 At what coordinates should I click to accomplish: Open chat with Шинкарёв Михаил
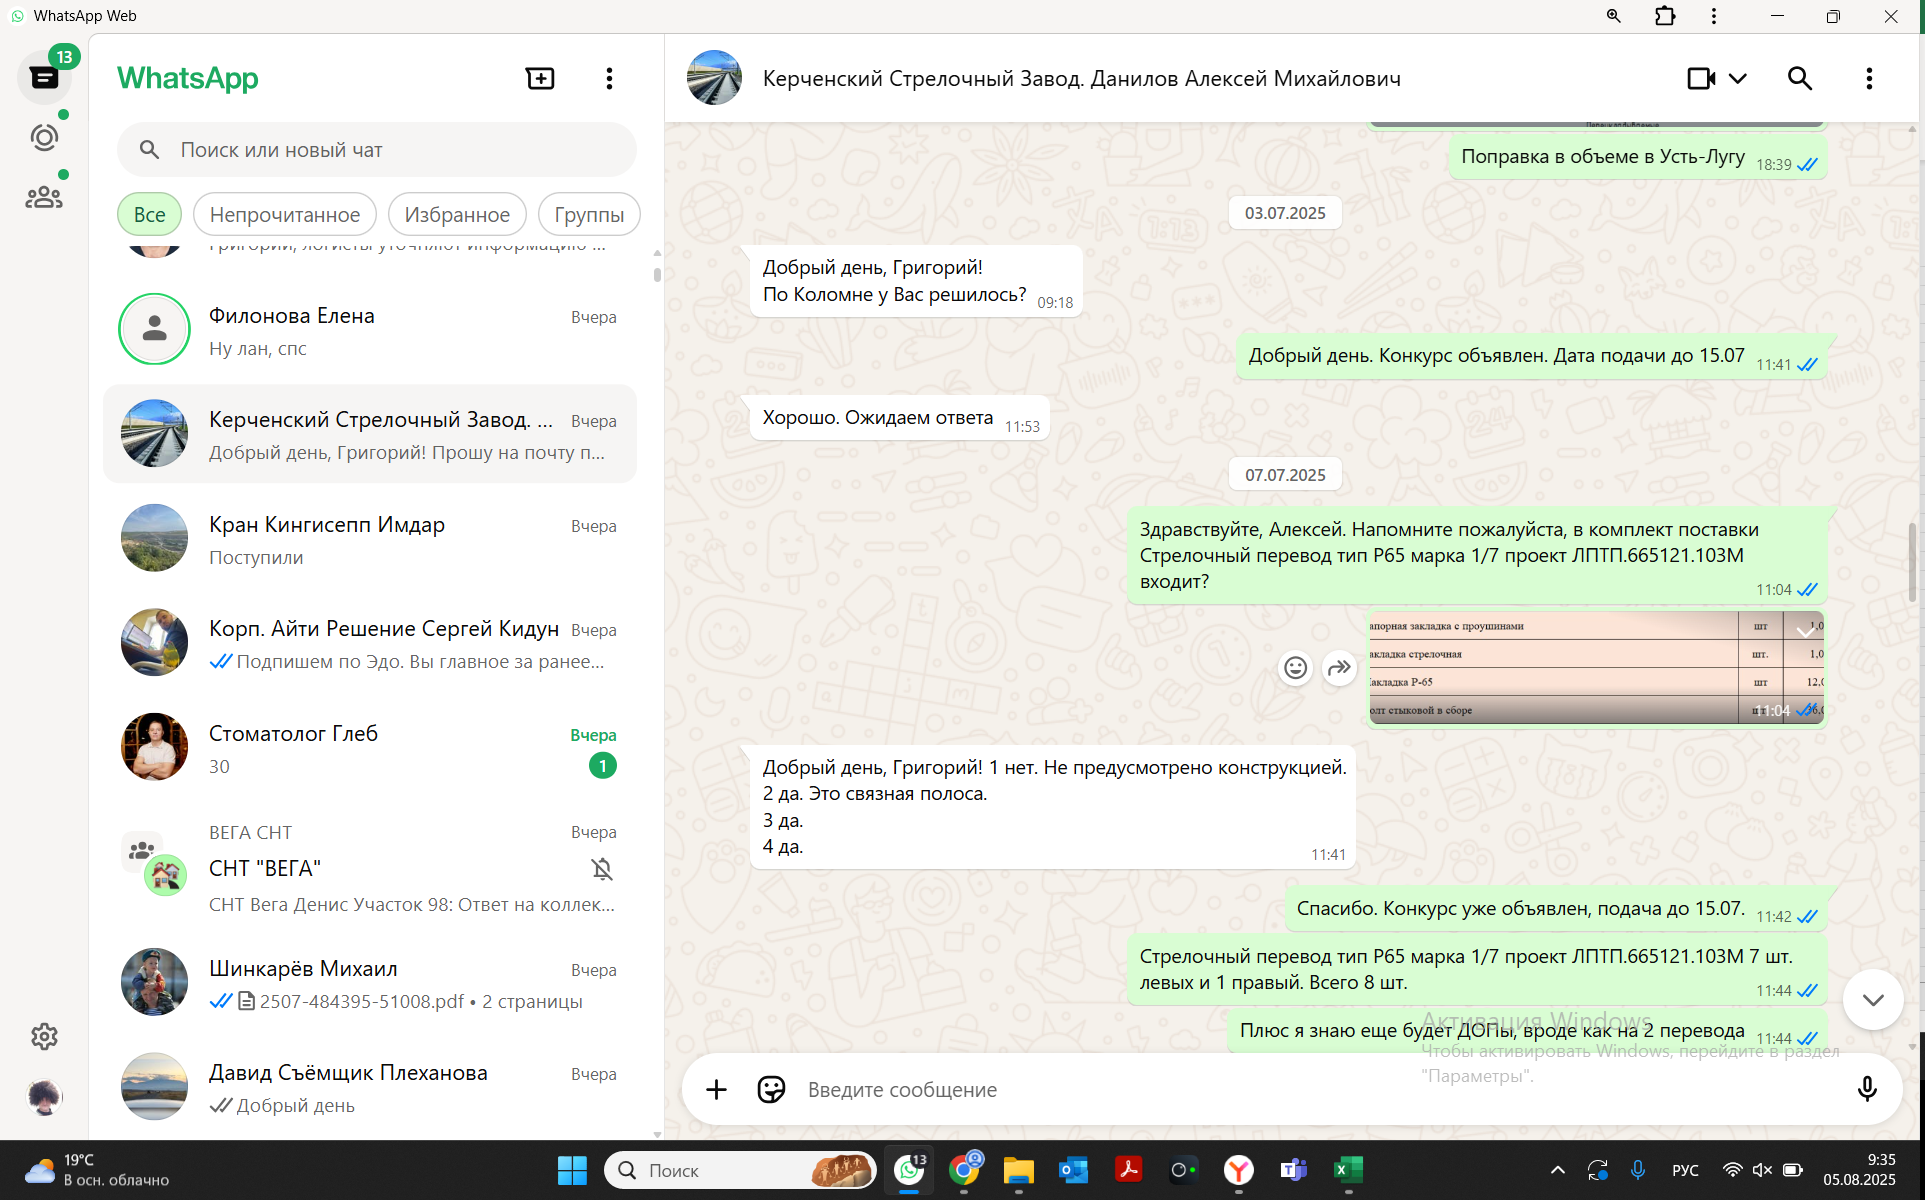(x=370, y=983)
